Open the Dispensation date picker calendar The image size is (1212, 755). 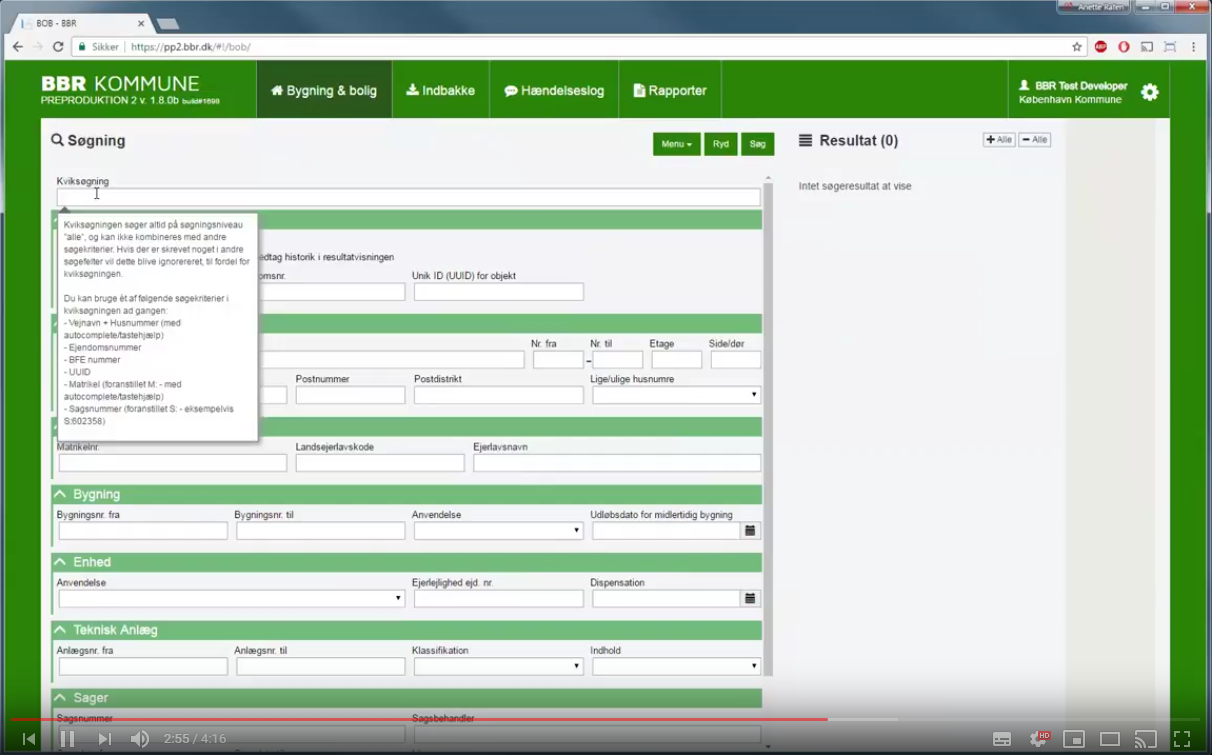pos(750,599)
